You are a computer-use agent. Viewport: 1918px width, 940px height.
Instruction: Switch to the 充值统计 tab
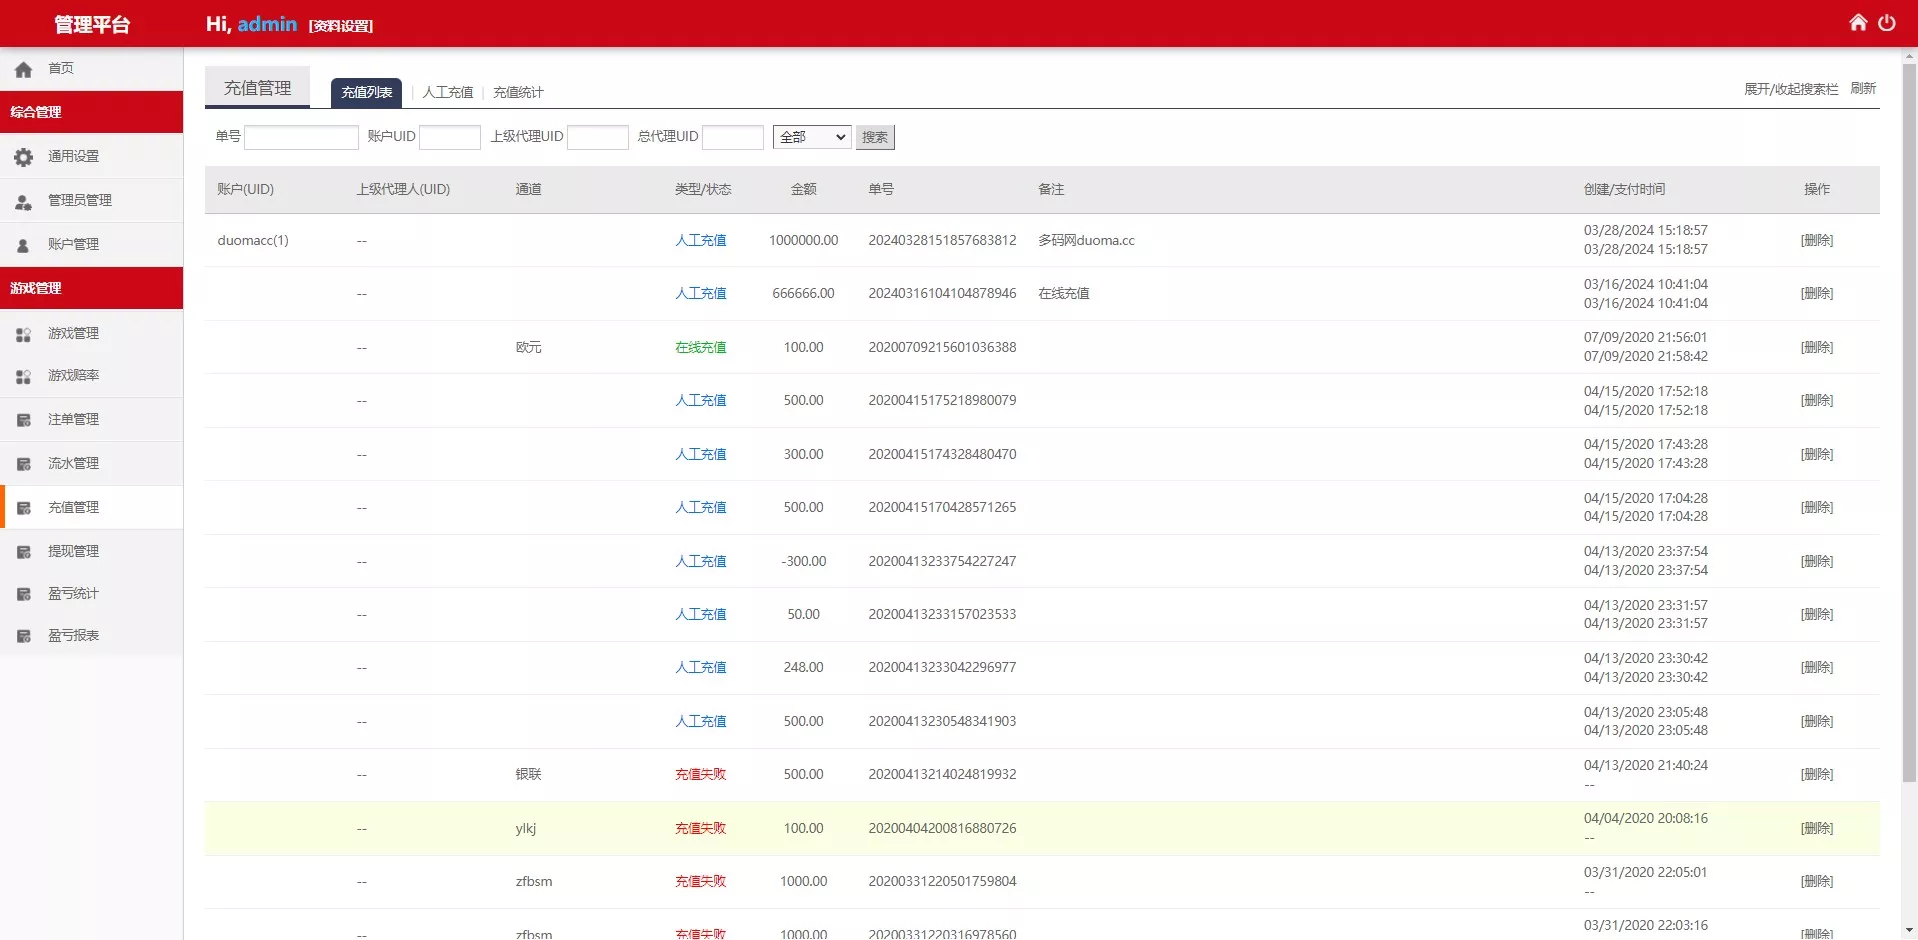click(x=517, y=91)
